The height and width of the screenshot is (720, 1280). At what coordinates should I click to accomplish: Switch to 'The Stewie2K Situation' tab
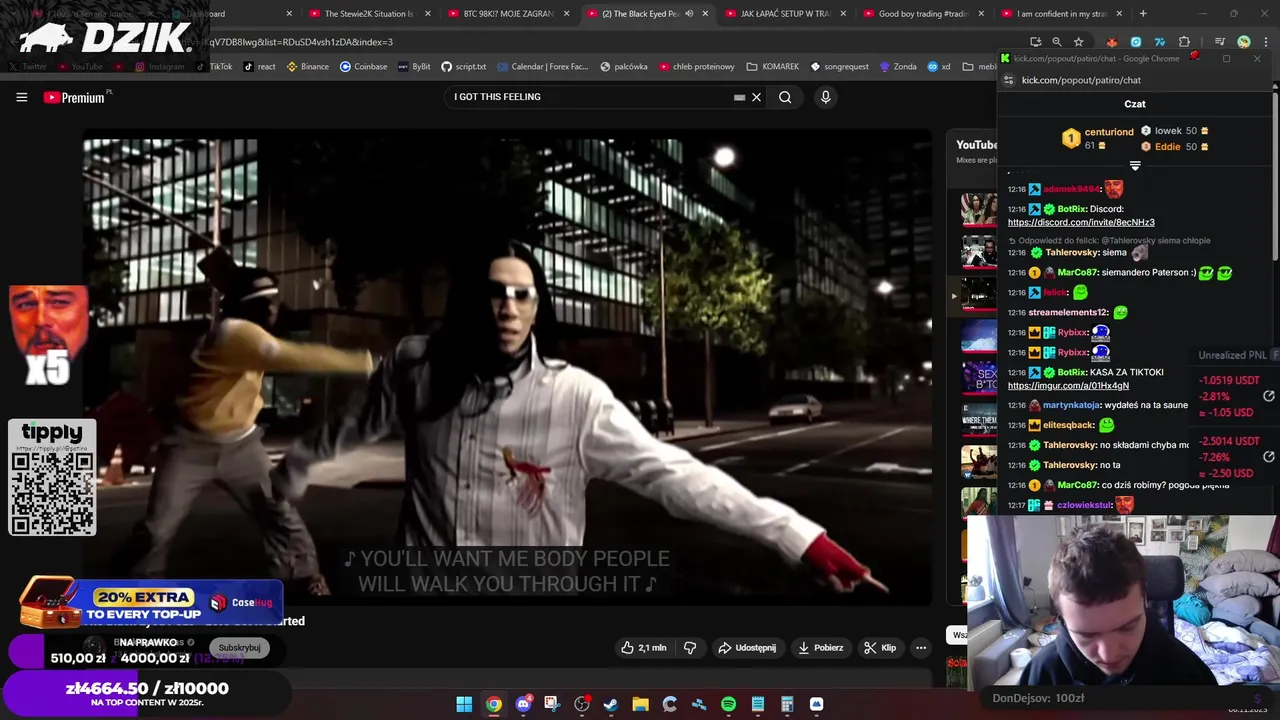click(x=368, y=14)
